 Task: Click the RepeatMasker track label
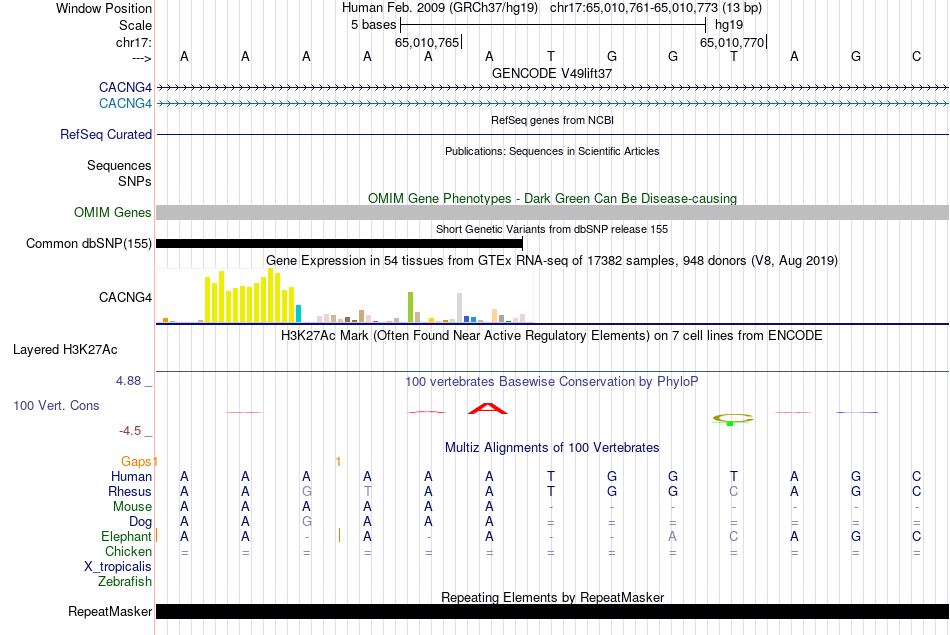click(110, 611)
